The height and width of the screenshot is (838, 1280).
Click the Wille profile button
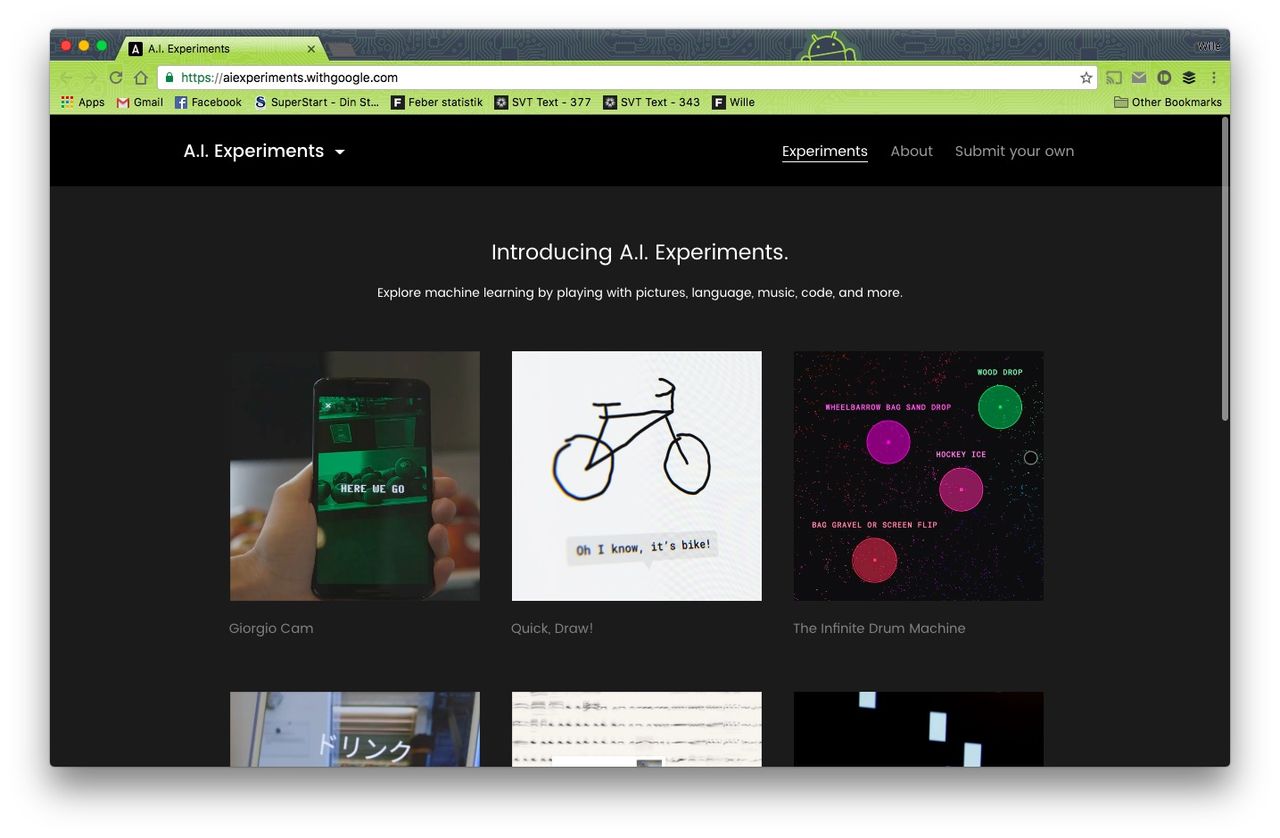(1208, 46)
